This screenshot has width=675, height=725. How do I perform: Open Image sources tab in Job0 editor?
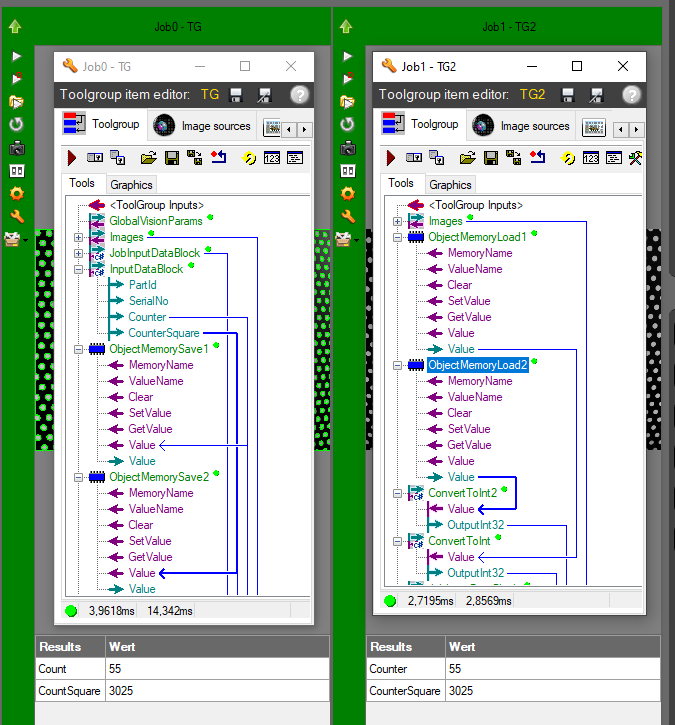coord(202,126)
